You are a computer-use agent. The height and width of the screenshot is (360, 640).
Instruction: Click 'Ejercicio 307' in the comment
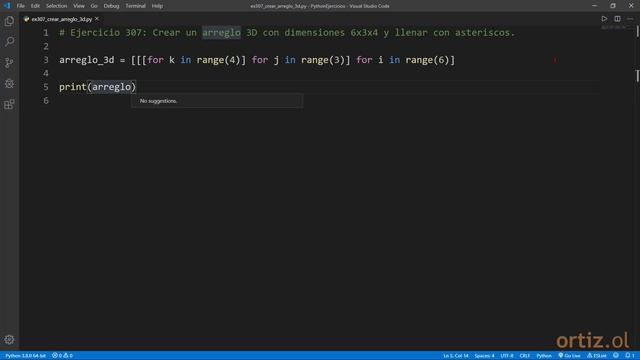pyautogui.click(x=105, y=33)
